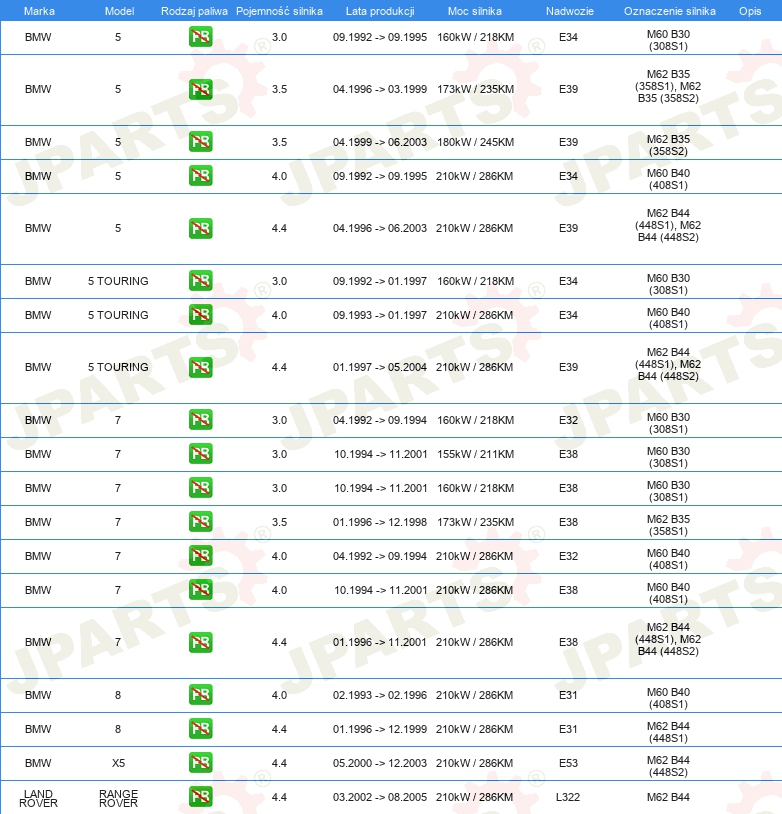Click E32 body cell in the 160kW / 218KM row
782x814 pixels.
coord(568,420)
